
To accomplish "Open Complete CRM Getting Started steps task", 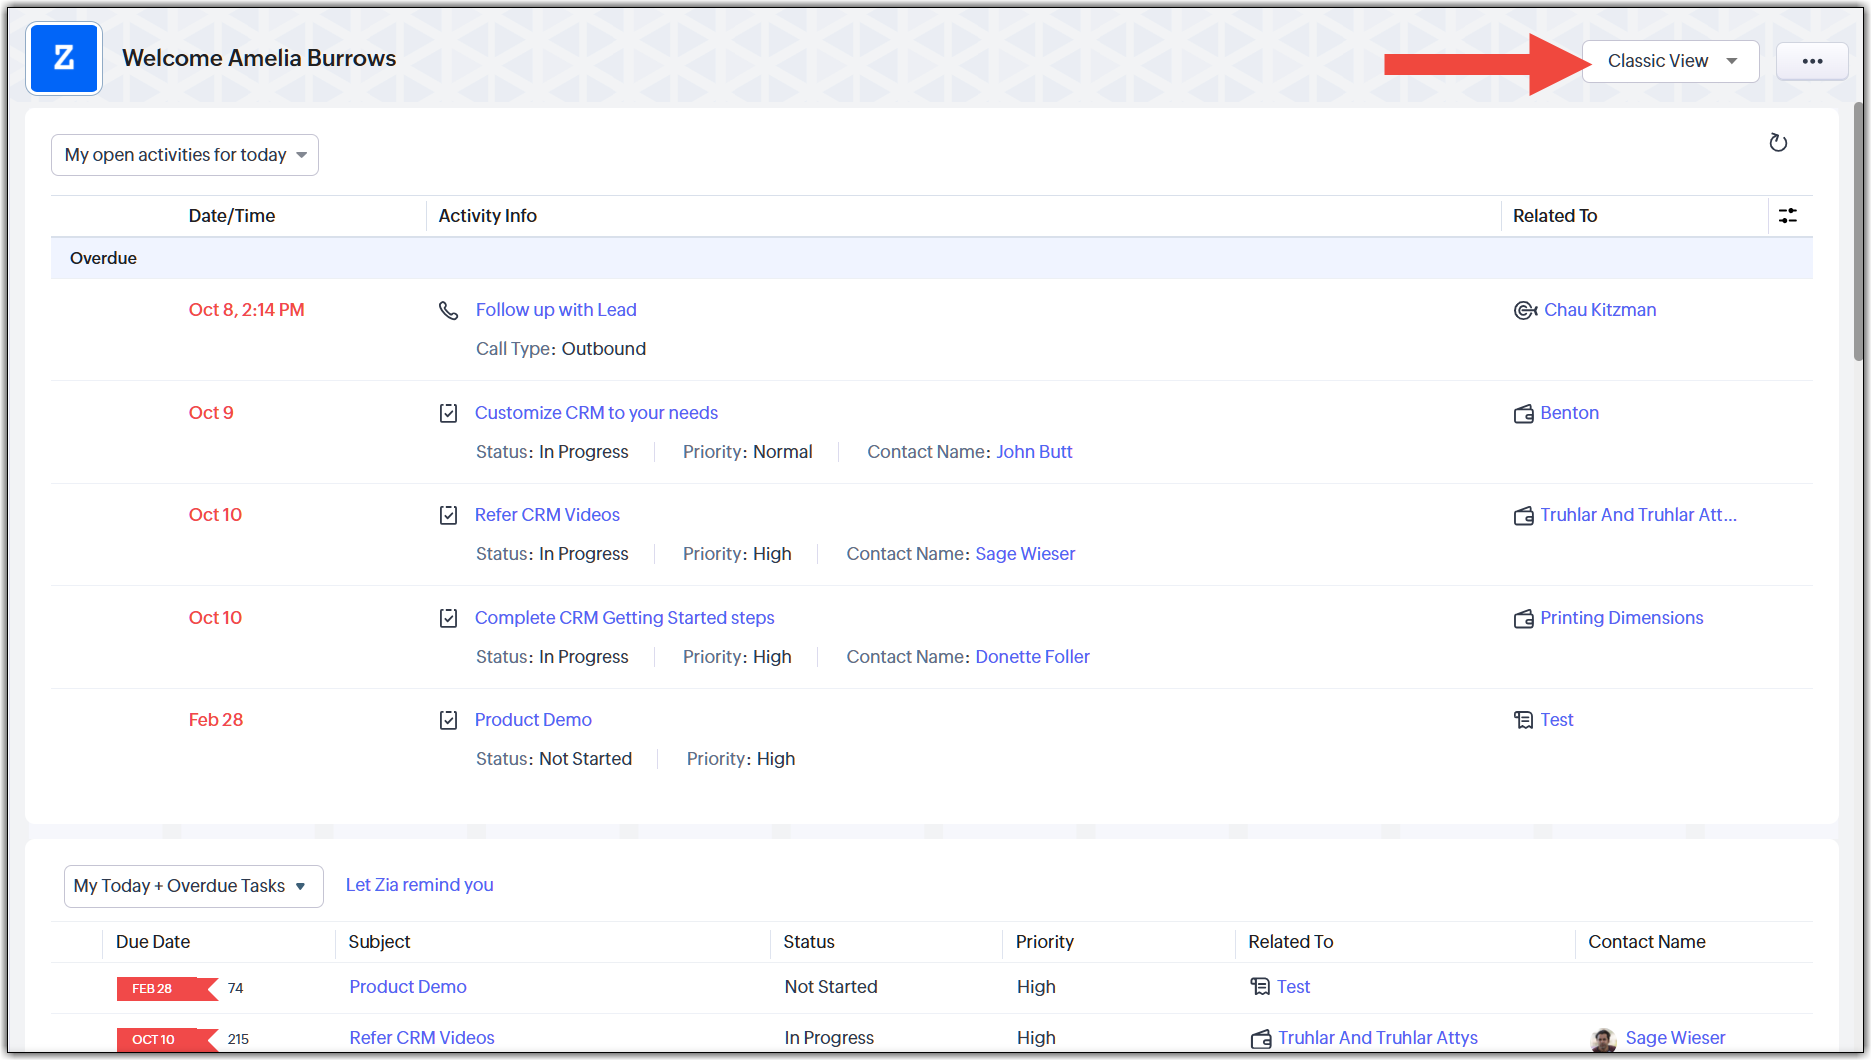I will pos(624,618).
